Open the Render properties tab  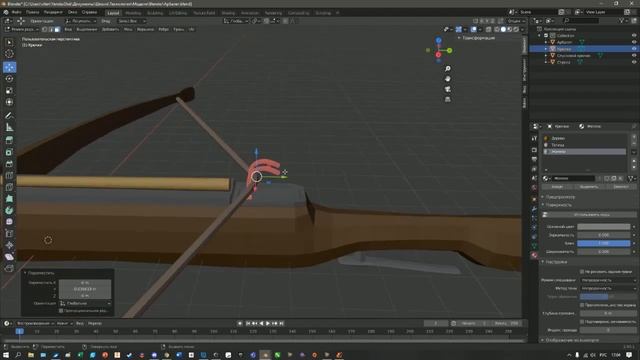coord(534,149)
